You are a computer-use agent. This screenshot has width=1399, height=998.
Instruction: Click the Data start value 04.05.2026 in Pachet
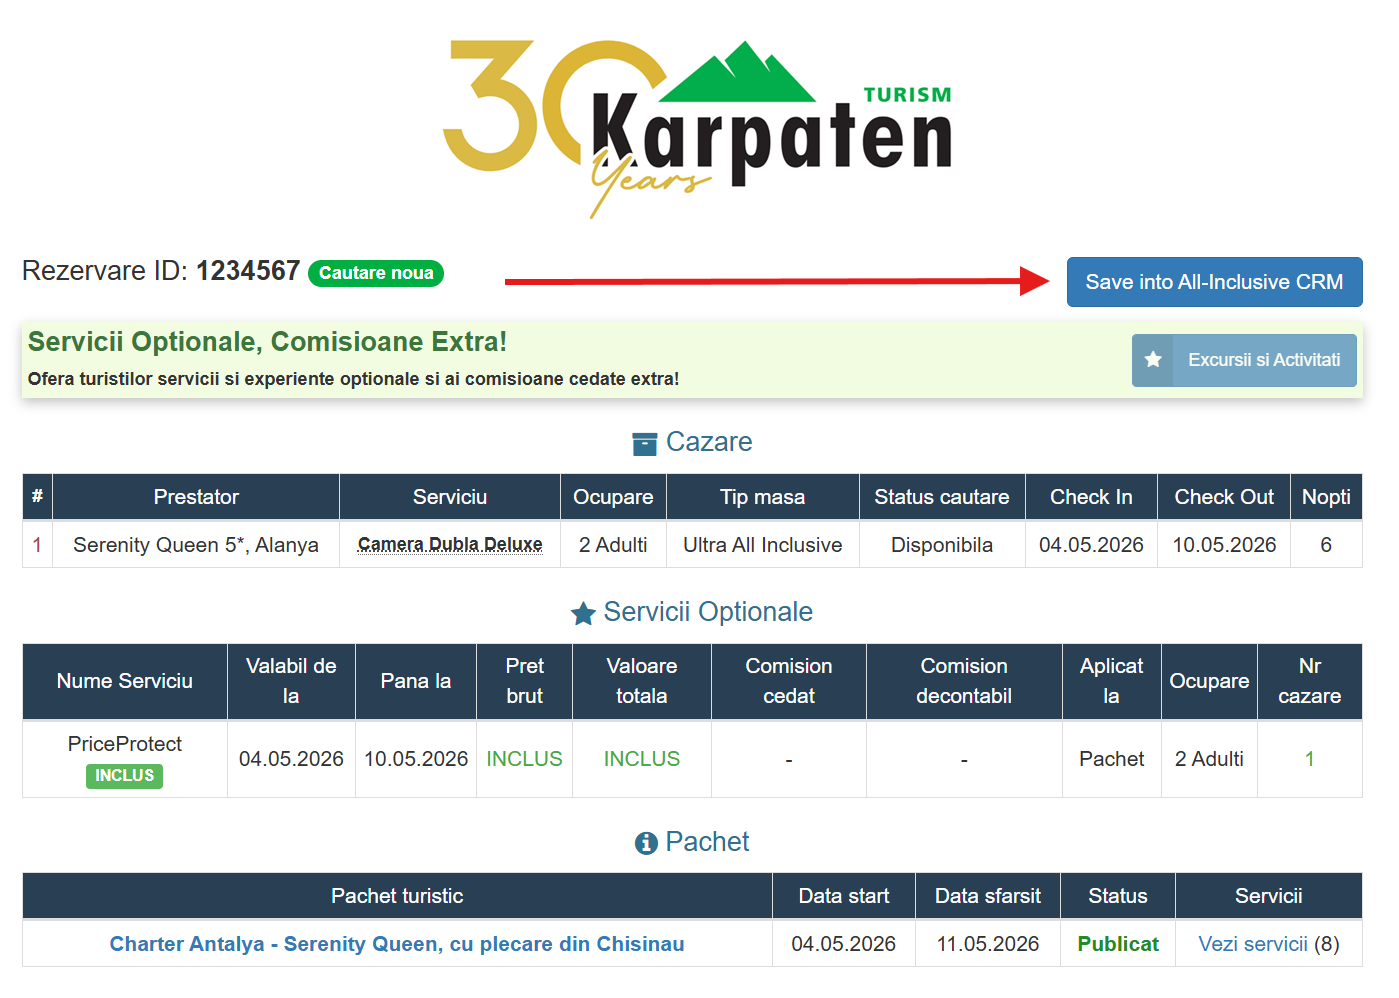point(844,944)
